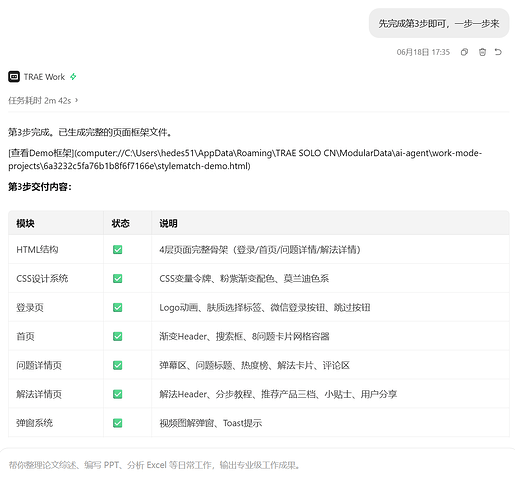Click the heading 第3步交付内容
The image size is (515, 500).
40,187
